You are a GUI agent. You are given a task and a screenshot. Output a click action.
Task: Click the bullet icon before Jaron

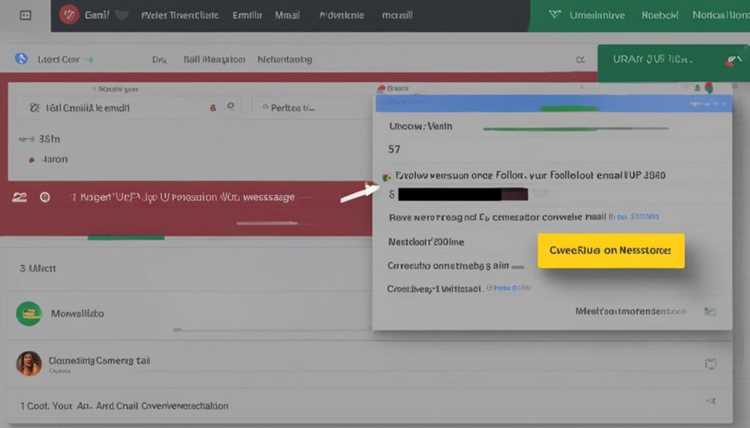(32, 160)
